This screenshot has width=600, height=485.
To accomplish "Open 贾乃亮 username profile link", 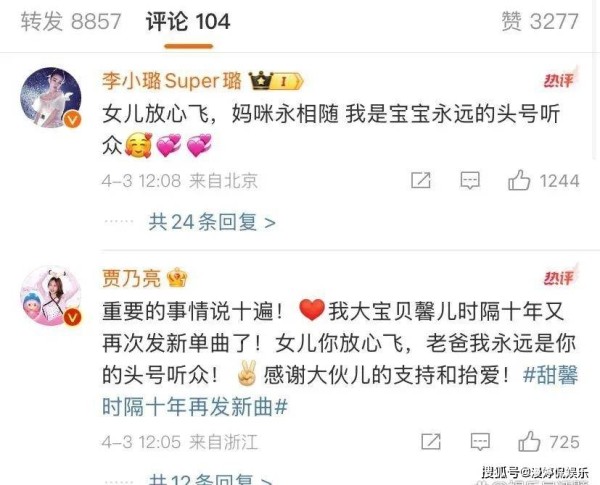I will coord(131,278).
